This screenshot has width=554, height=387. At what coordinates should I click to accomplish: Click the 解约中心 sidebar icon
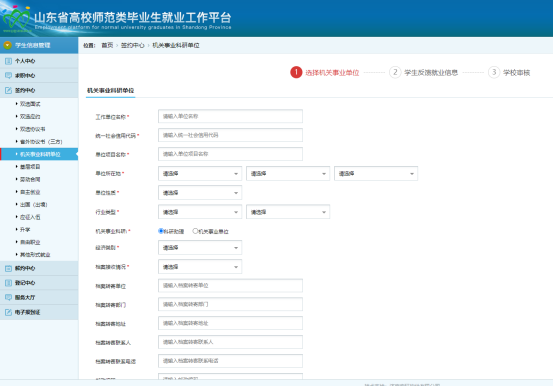pyautogui.click(x=8, y=268)
